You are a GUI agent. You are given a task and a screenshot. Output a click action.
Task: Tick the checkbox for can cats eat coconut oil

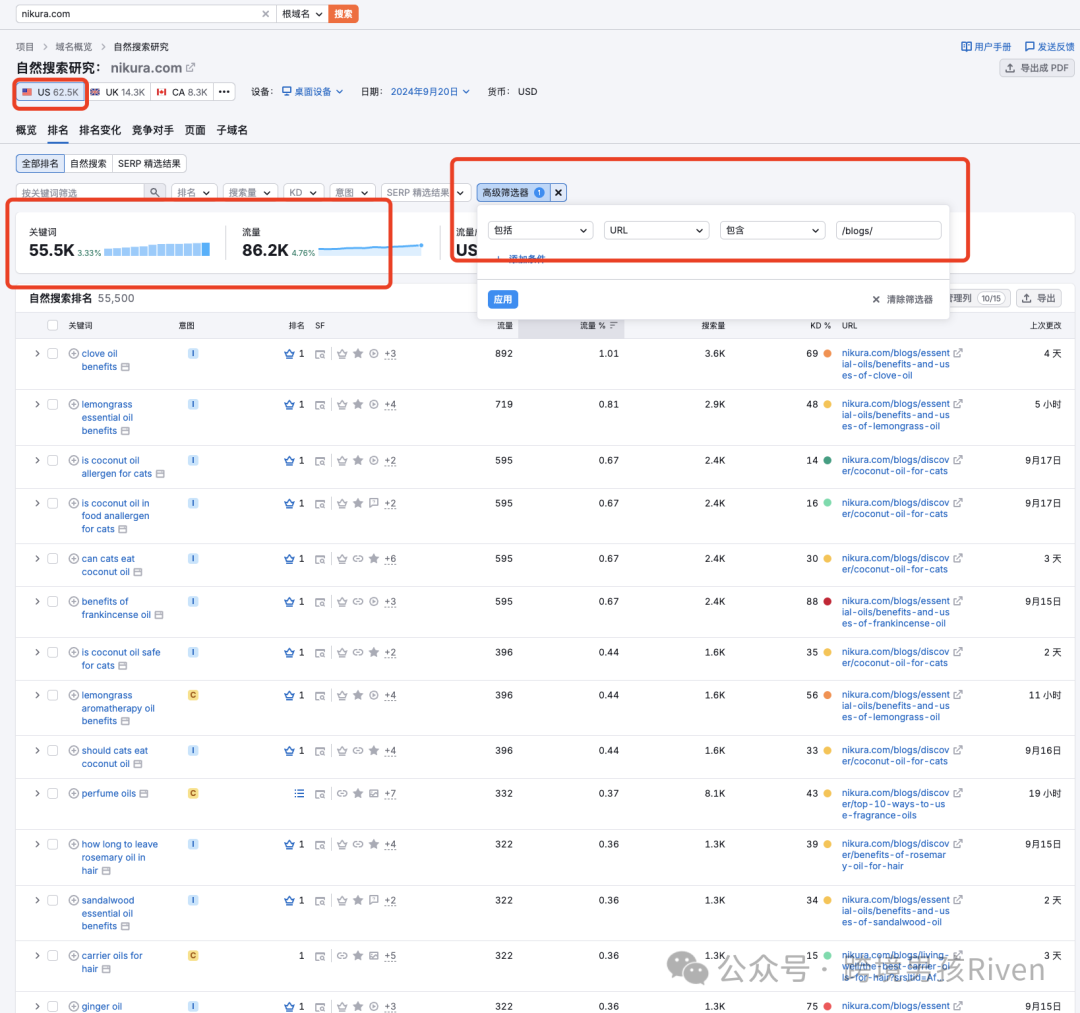coord(52,559)
